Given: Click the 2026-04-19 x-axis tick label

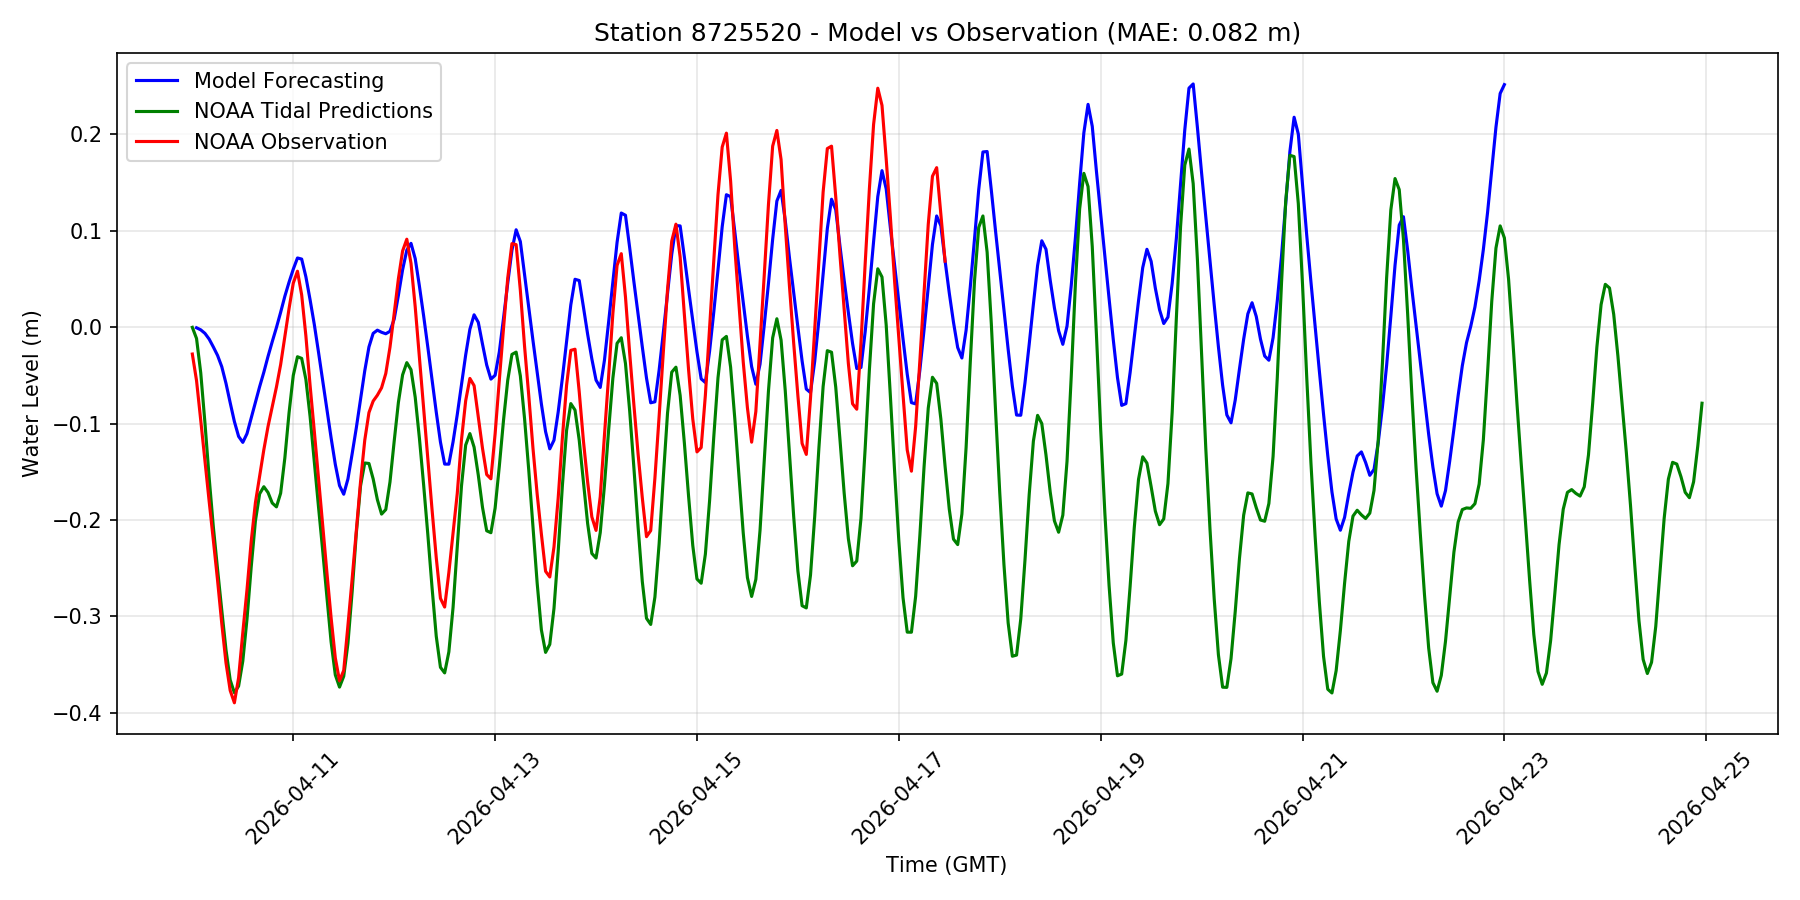Looking at the screenshot, I should [1100, 798].
